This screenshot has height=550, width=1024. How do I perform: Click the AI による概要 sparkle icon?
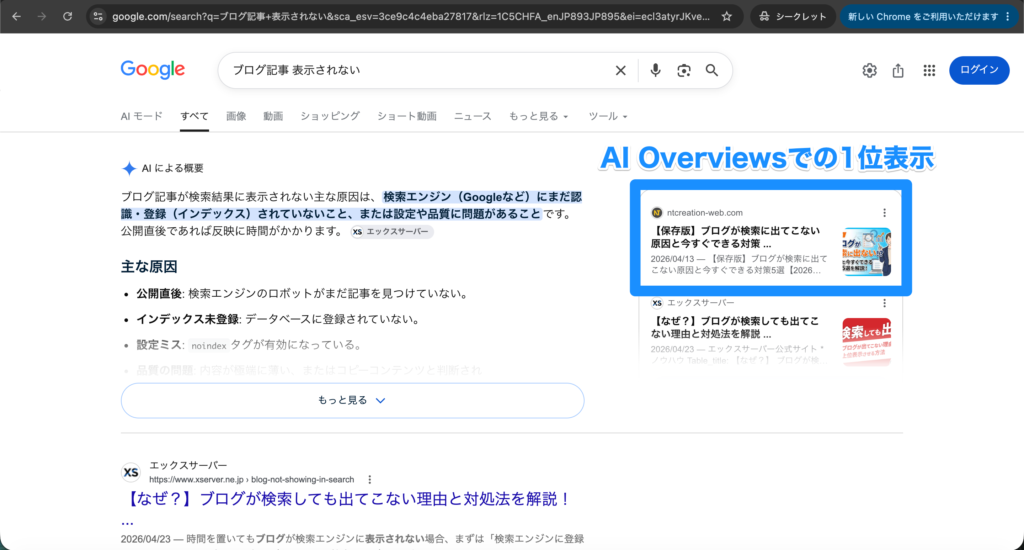129,169
